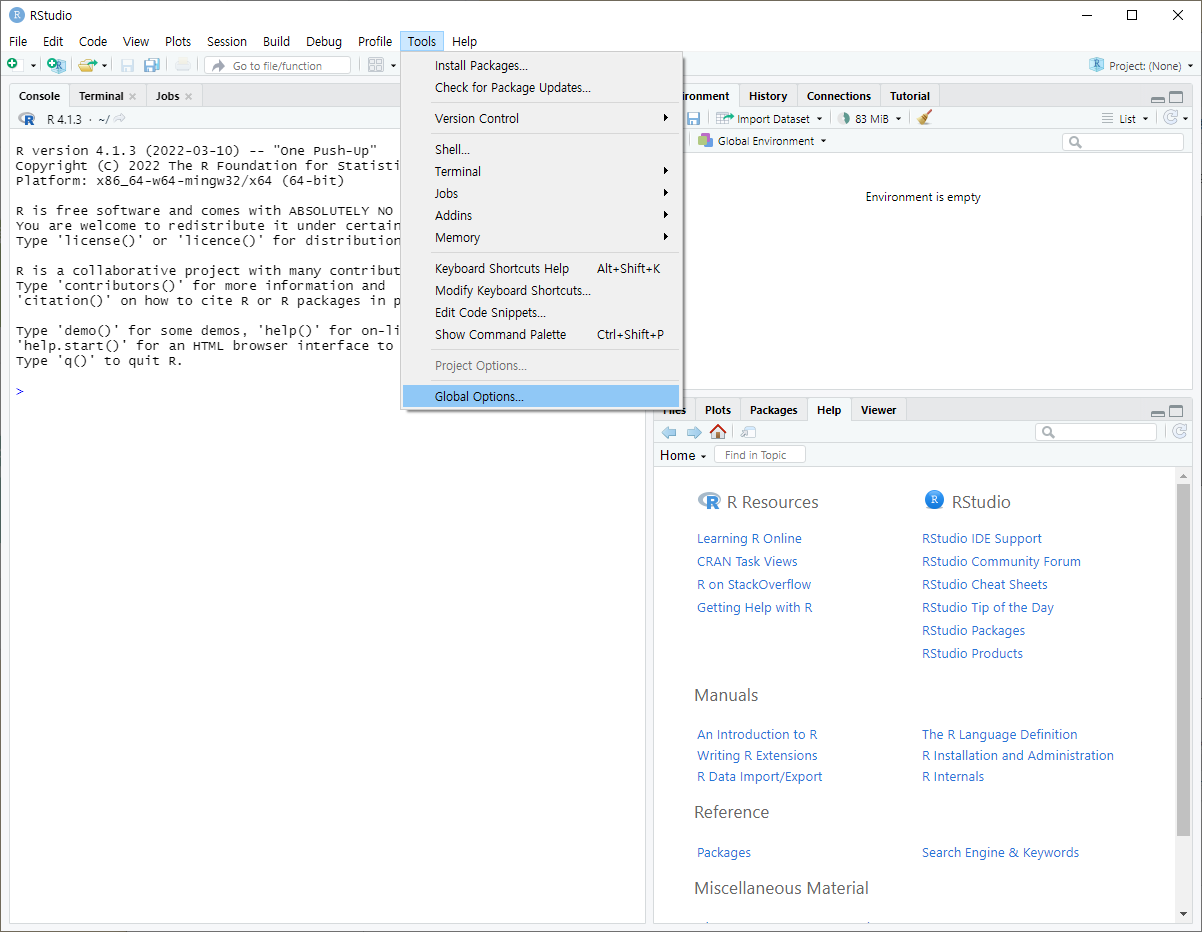Open the Learning R Online link
Viewport: 1202px width, 932px height.
click(749, 538)
